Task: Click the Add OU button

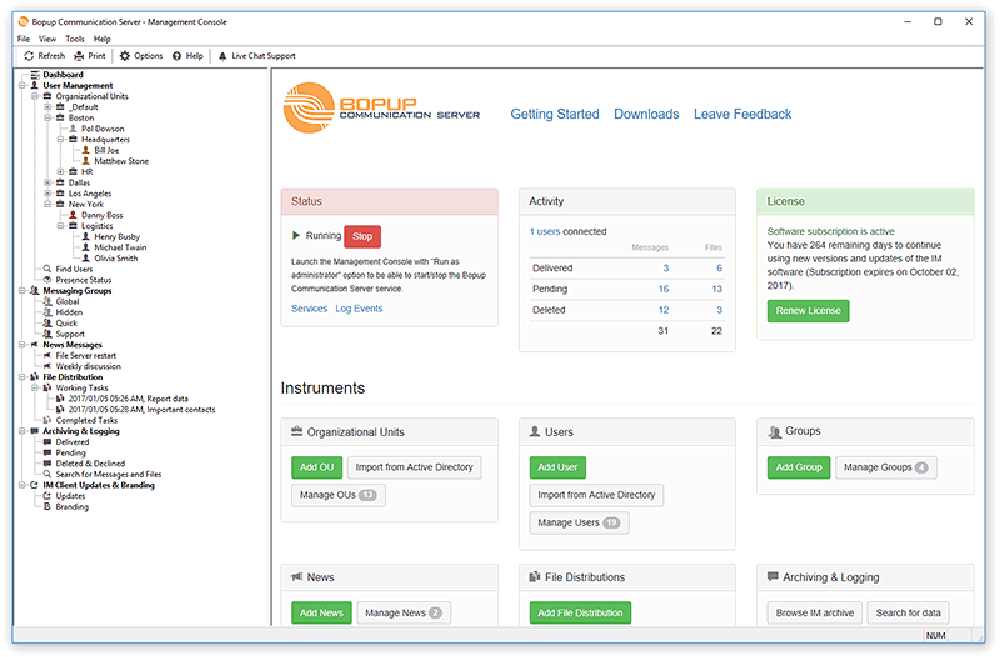Action: click(317, 467)
